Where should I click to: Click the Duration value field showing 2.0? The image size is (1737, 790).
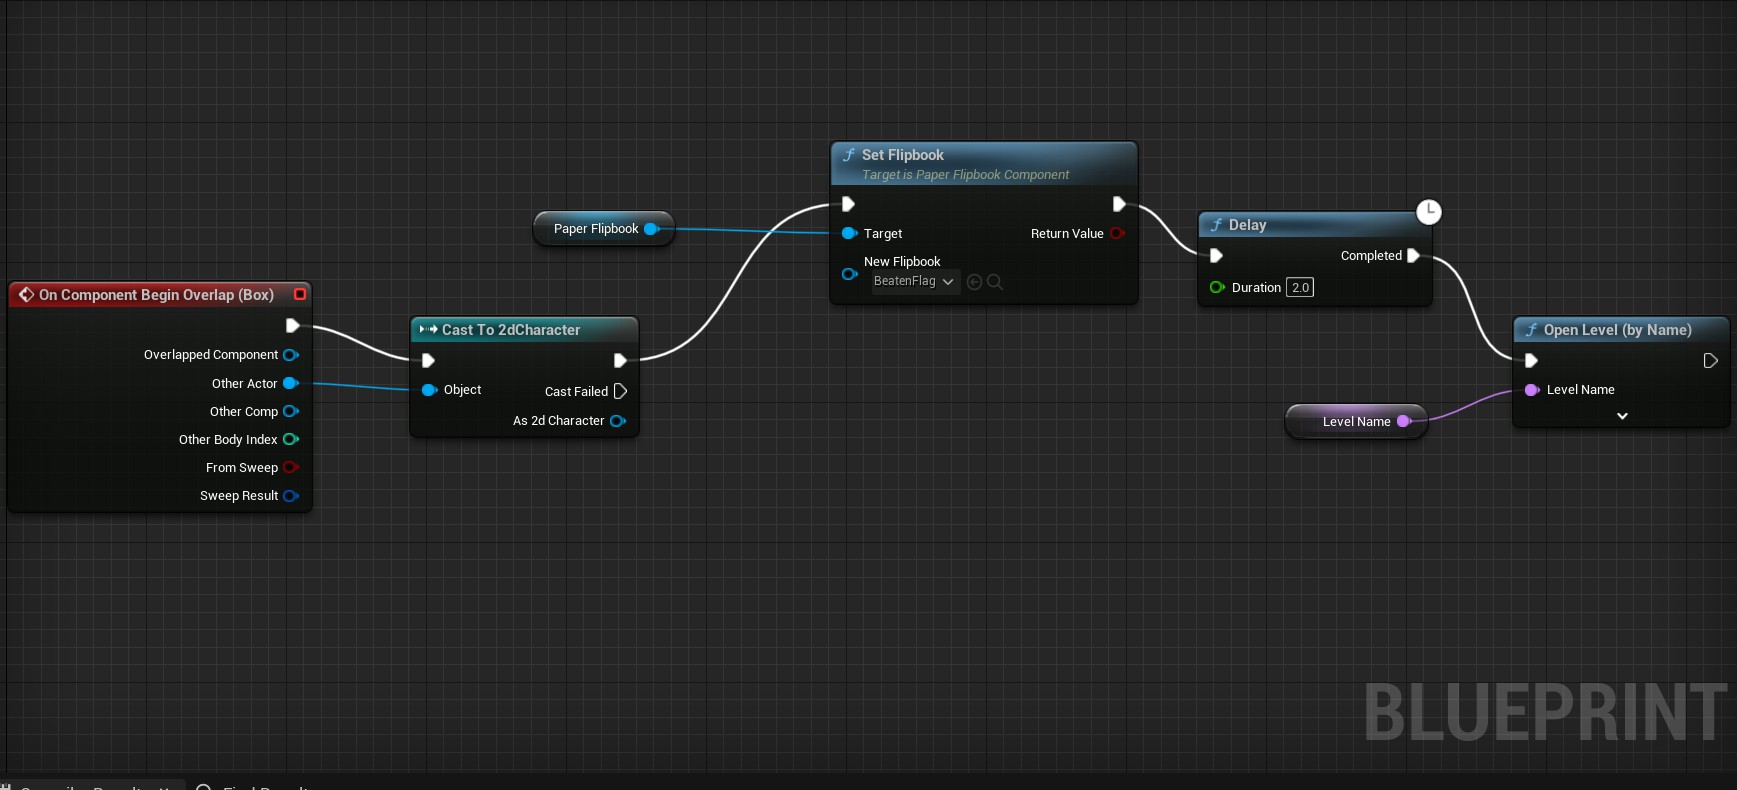[1299, 288]
